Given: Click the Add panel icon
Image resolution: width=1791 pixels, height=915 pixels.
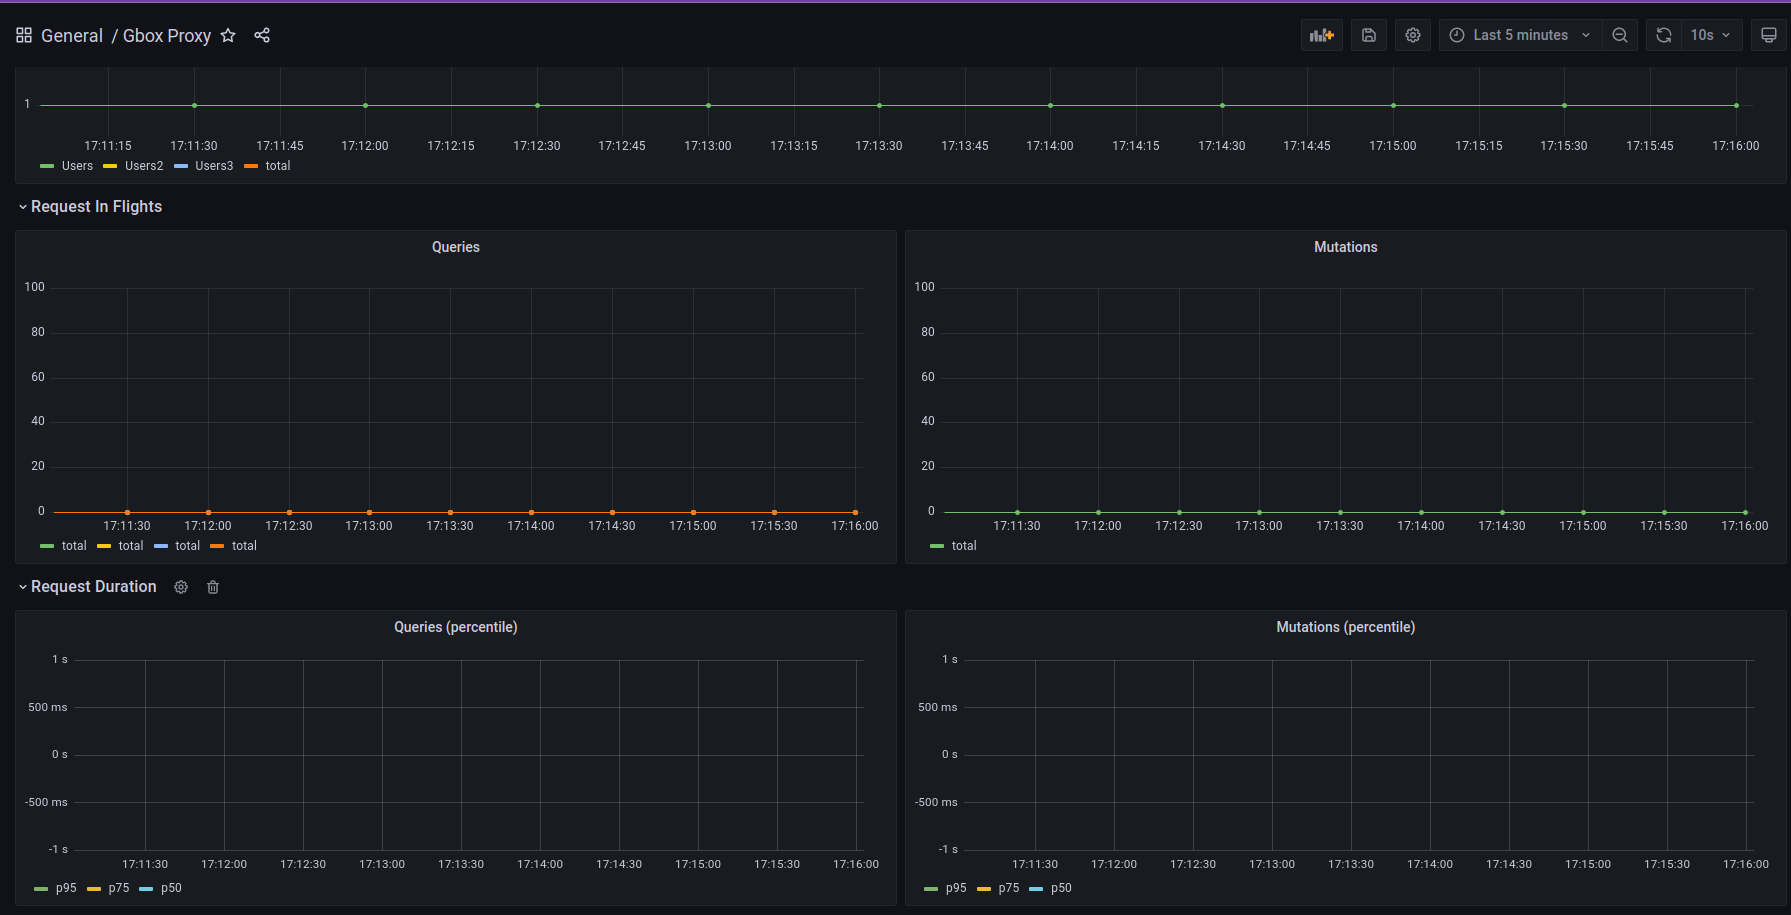Looking at the screenshot, I should click(x=1321, y=35).
